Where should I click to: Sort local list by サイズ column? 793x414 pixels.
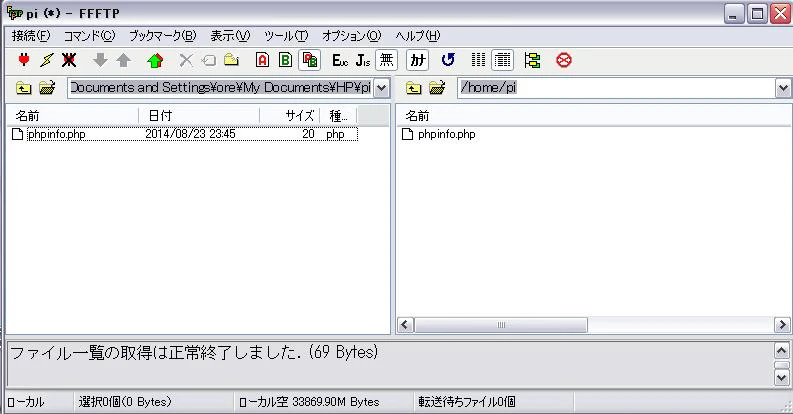point(290,116)
